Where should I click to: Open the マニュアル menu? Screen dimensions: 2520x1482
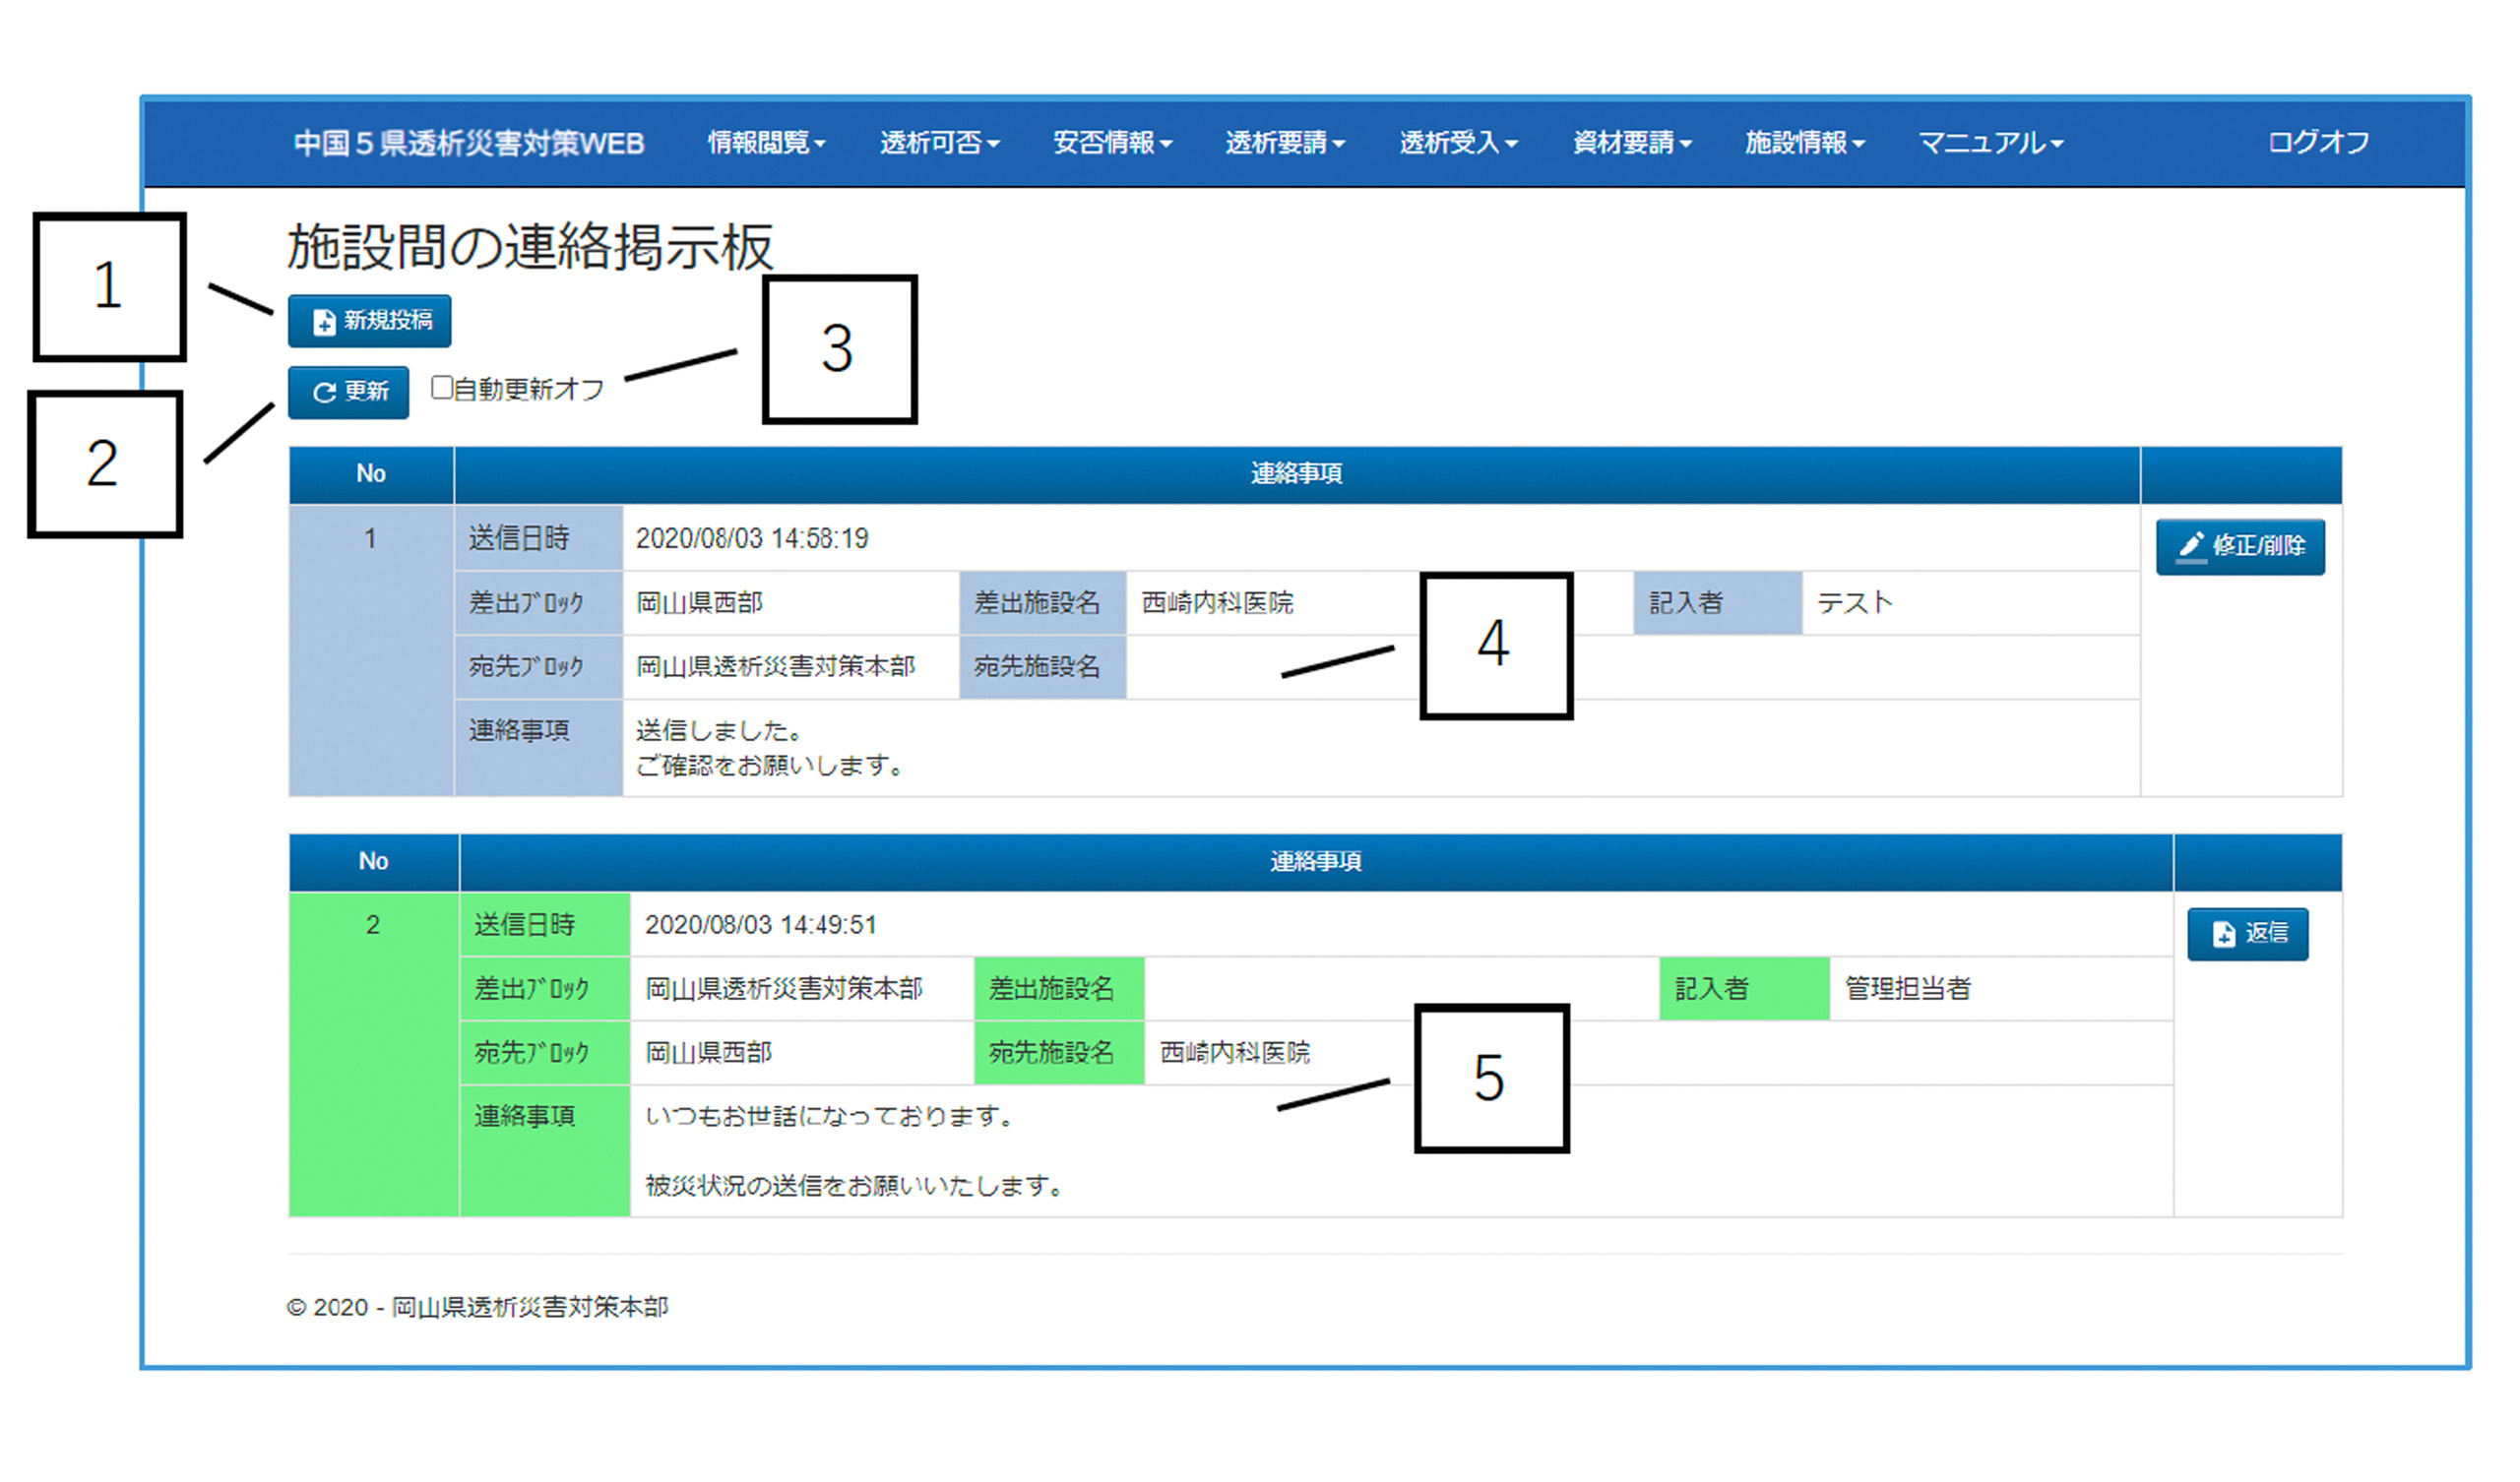tap(1990, 143)
